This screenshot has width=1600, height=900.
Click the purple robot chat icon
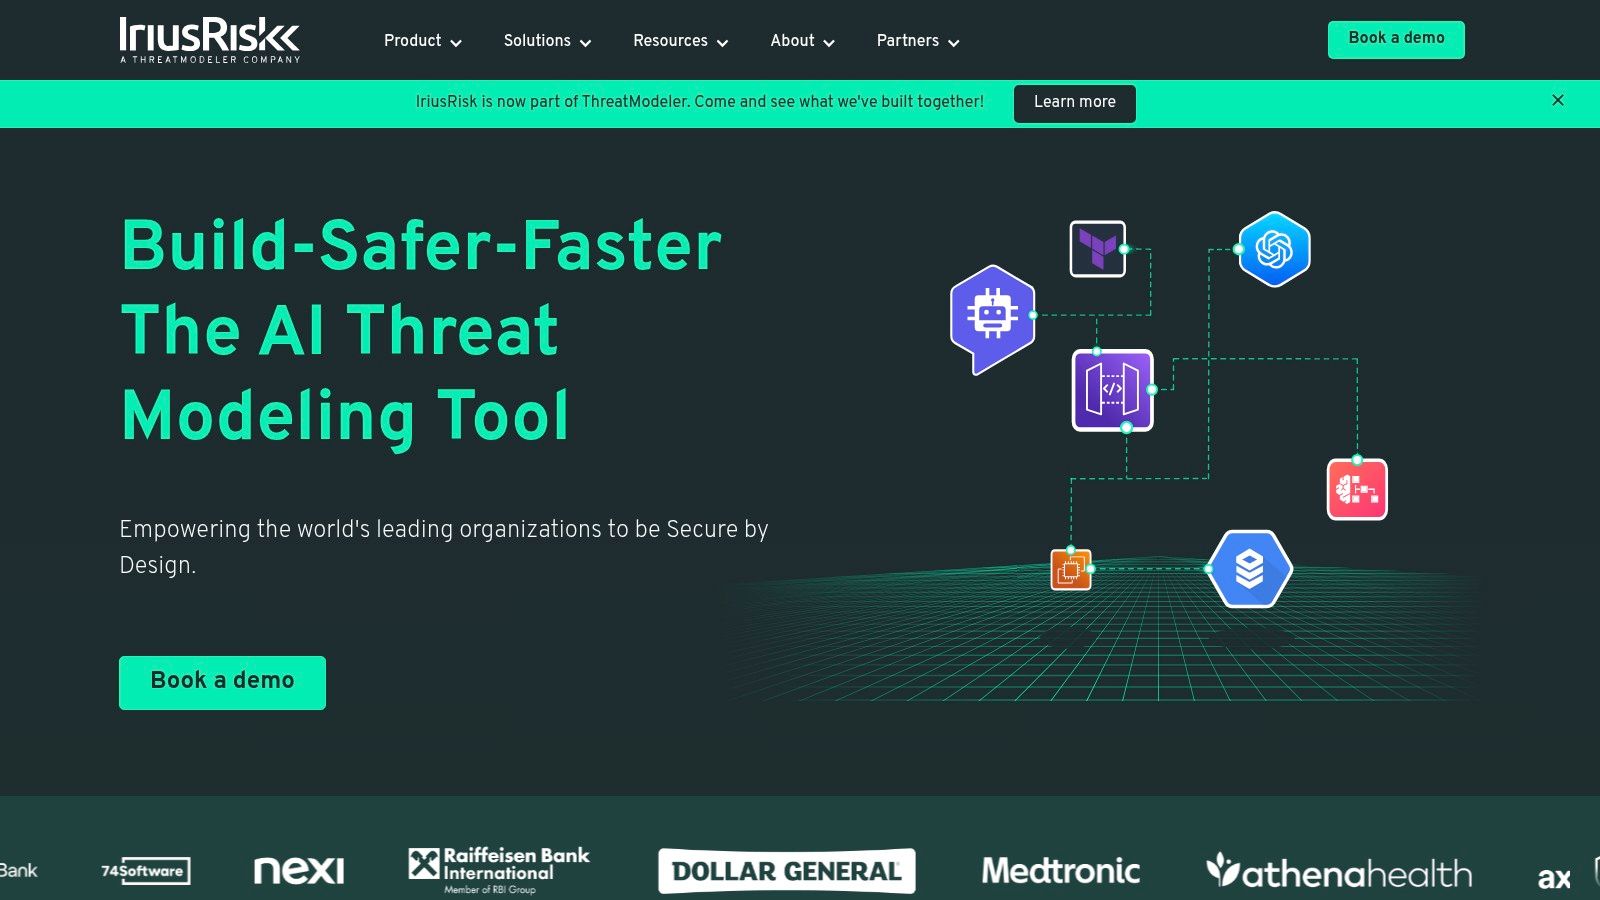(x=992, y=319)
